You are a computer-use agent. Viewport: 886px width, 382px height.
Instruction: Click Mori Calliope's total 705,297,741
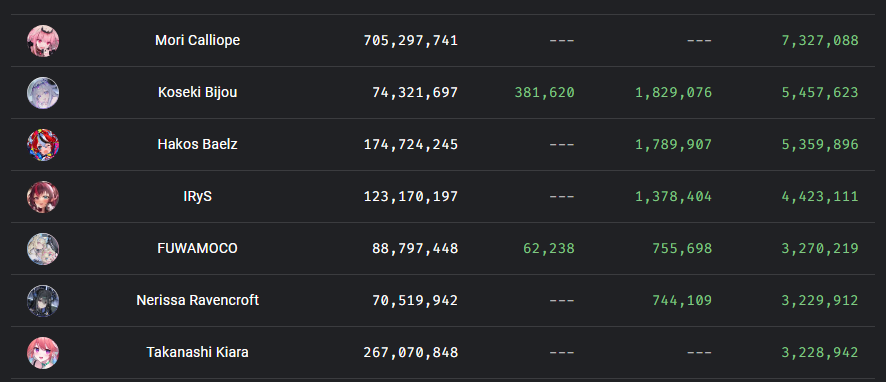pyautogui.click(x=411, y=41)
